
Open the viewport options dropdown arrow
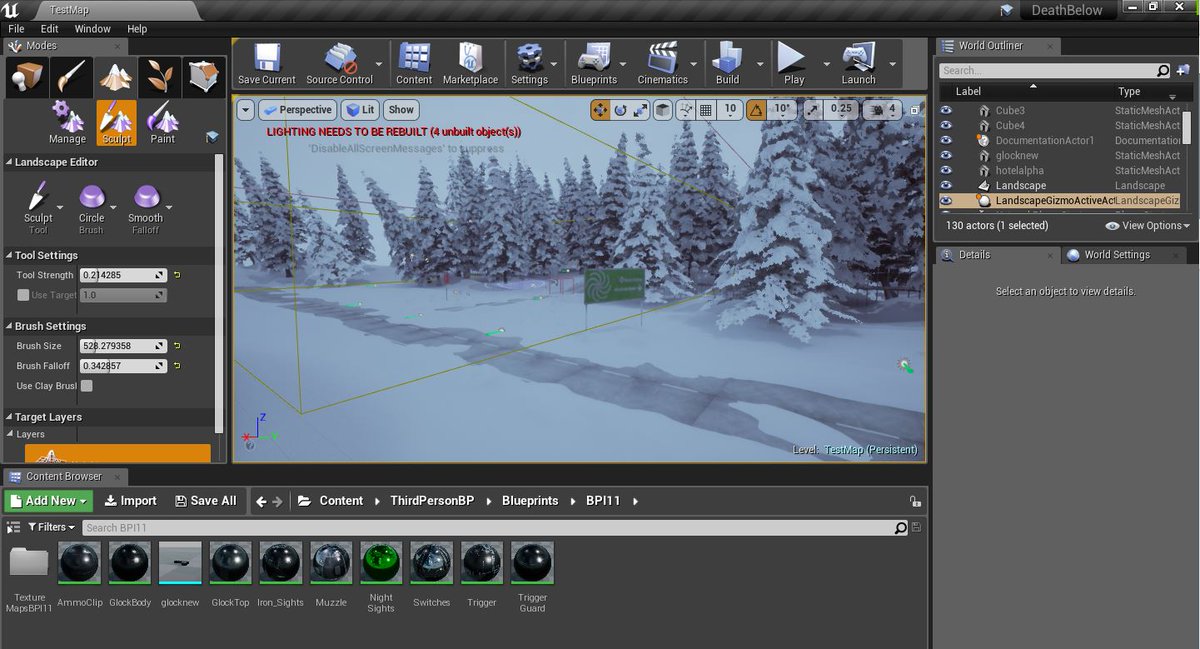(x=246, y=110)
